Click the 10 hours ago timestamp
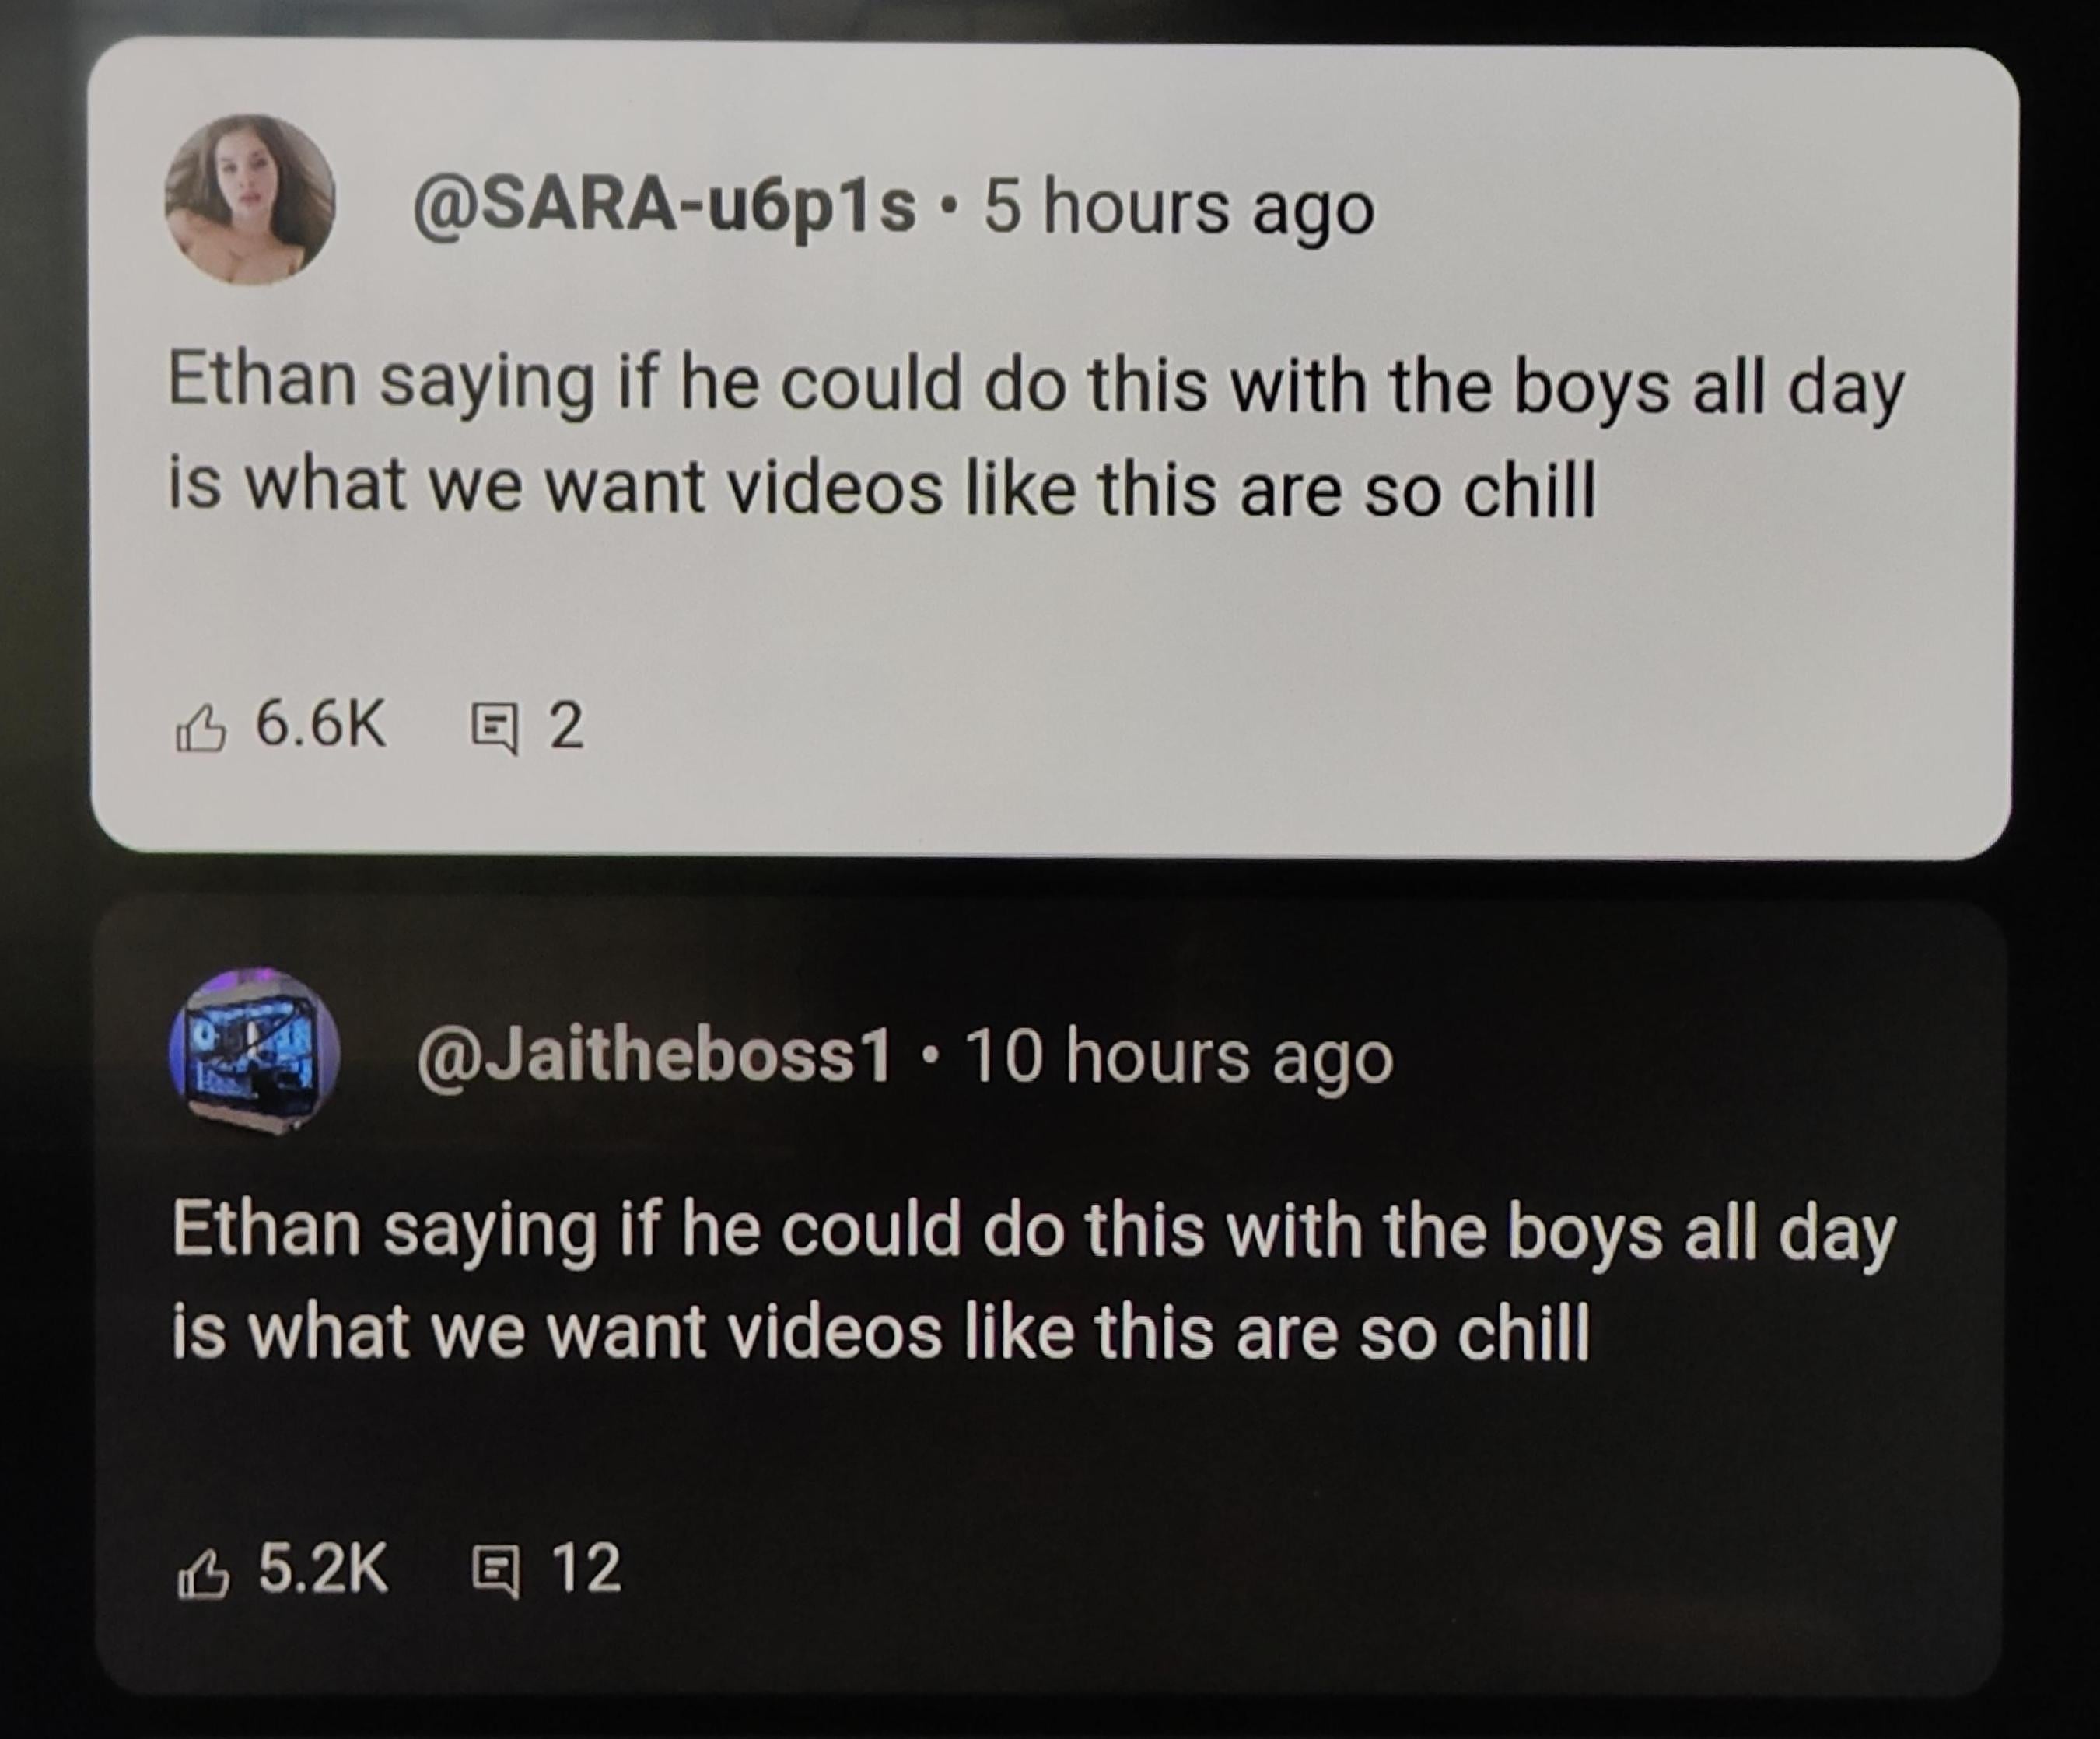 (x=1180, y=1058)
